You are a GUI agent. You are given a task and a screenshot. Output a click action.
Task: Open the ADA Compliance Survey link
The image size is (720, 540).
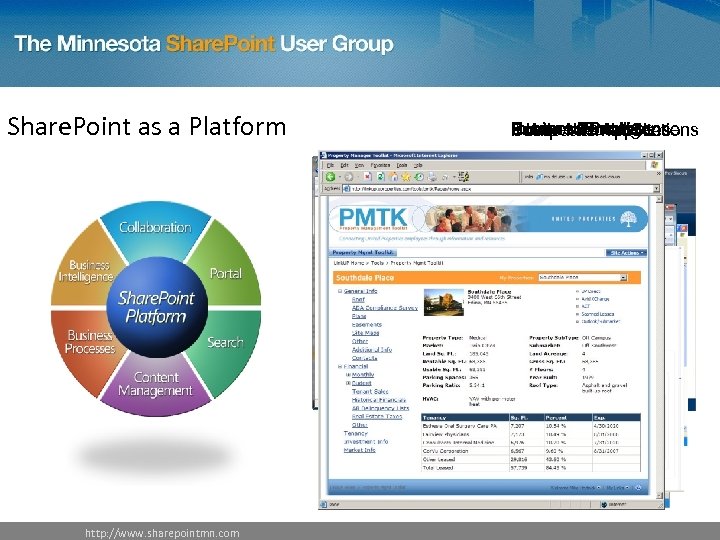tap(385, 308)
